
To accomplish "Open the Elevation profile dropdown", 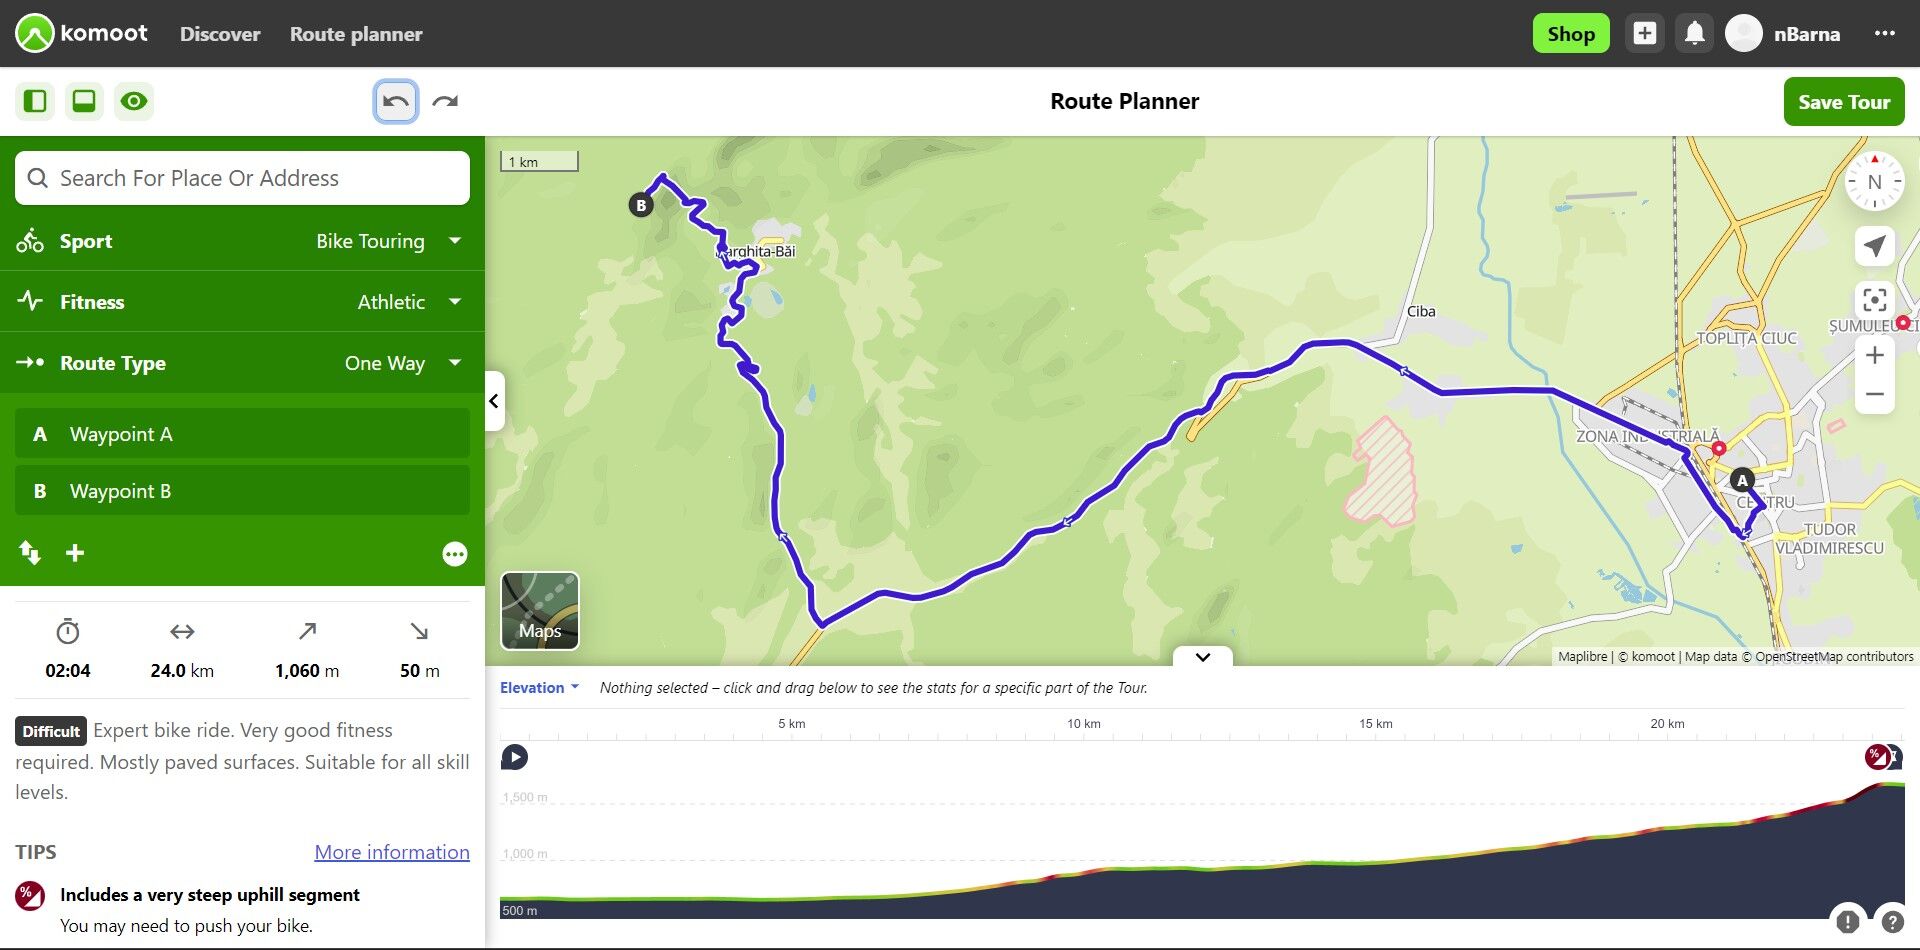I will tap(539, 688).
